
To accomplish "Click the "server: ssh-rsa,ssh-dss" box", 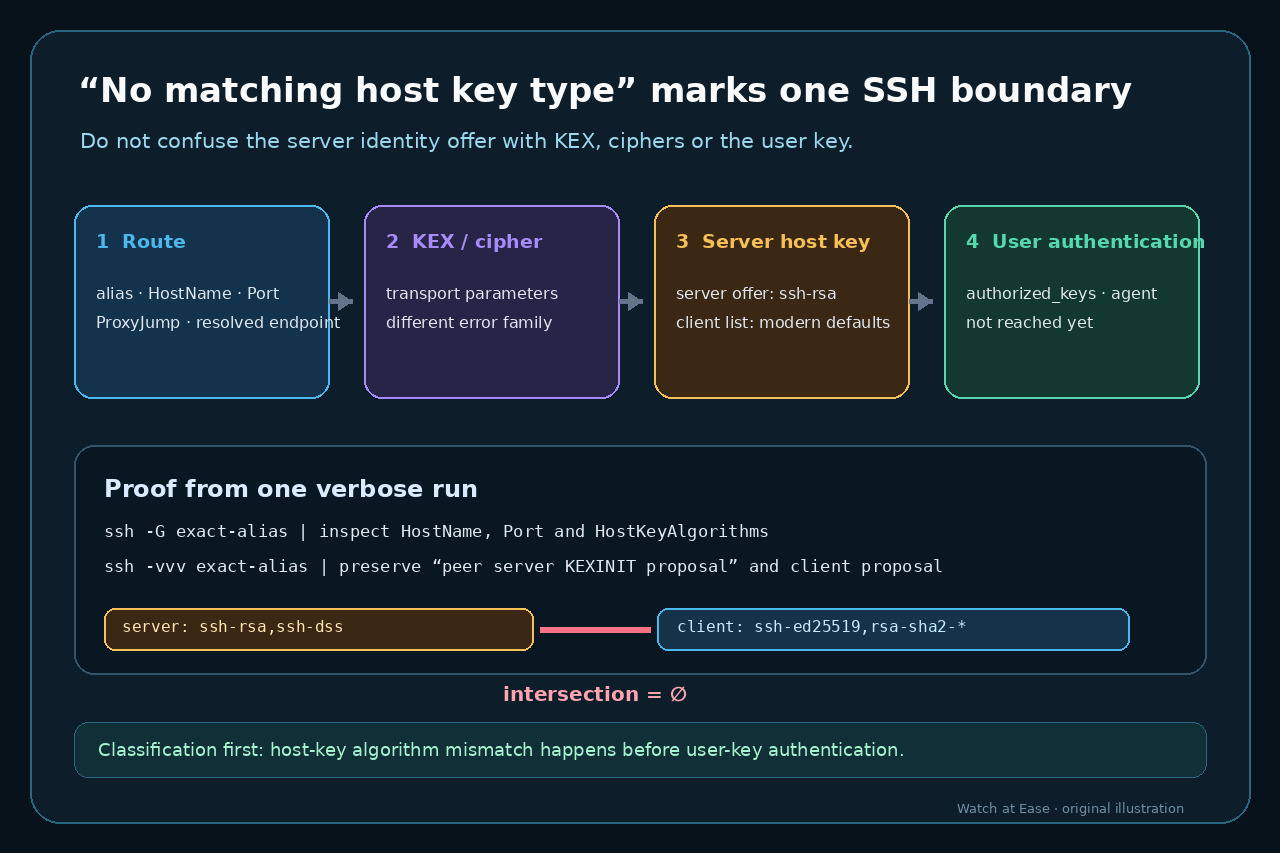I will pos(319,629).
